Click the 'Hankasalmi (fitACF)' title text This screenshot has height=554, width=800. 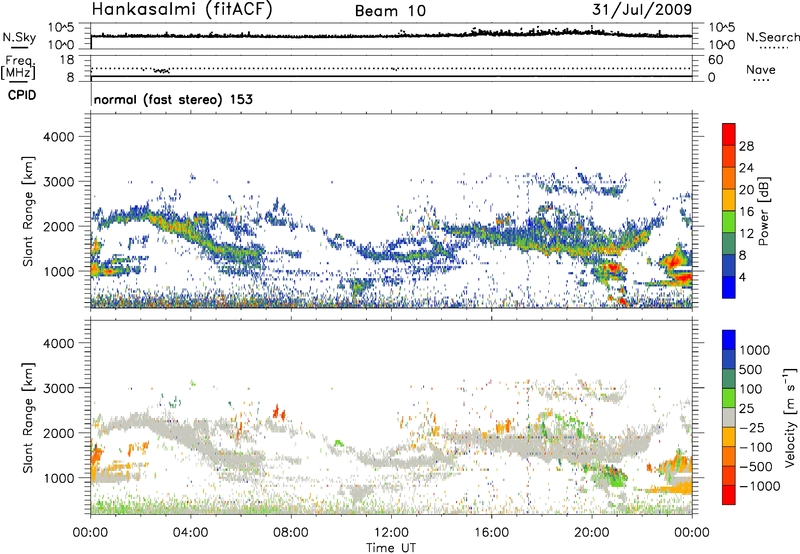click(182, 10)
